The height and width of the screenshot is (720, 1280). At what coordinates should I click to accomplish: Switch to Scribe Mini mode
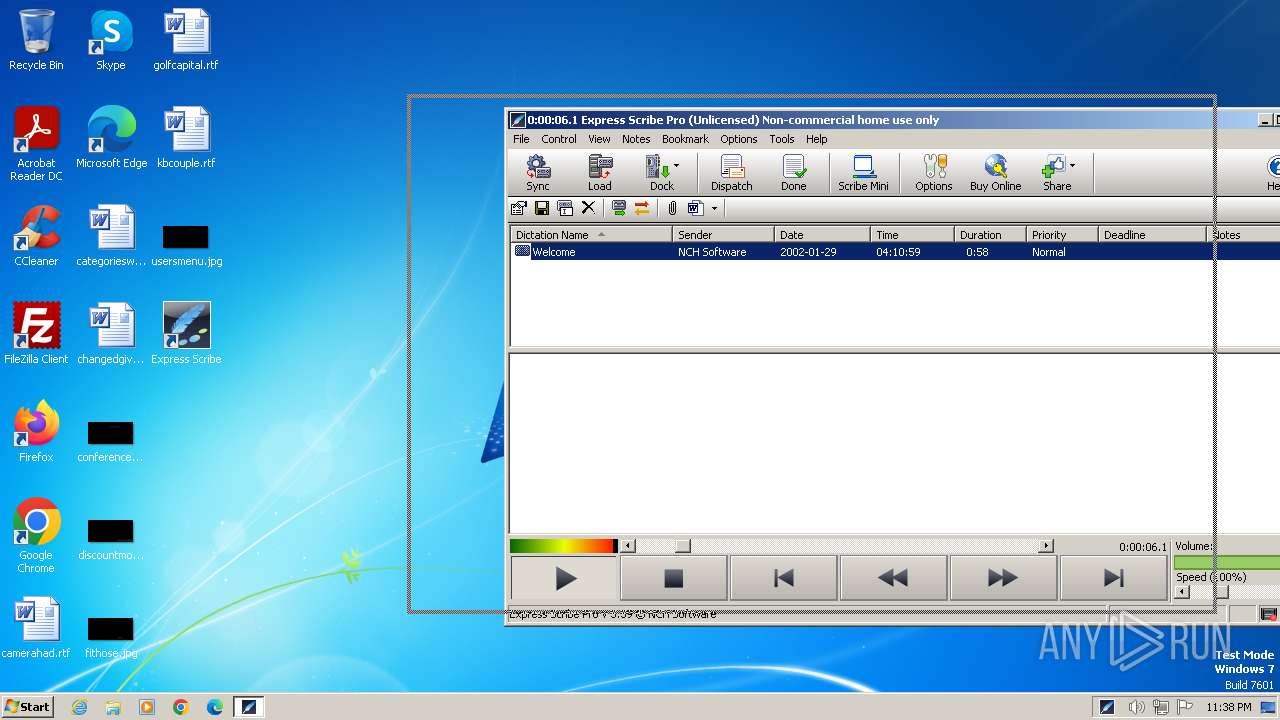[863, 173]
